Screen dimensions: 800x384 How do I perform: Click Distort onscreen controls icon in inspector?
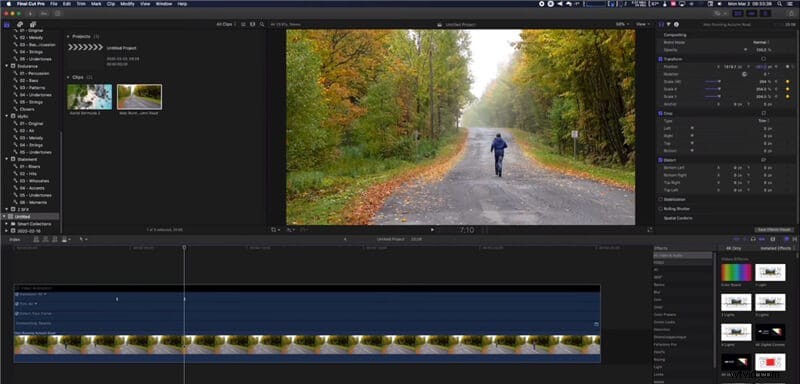(x=764, y=160)
